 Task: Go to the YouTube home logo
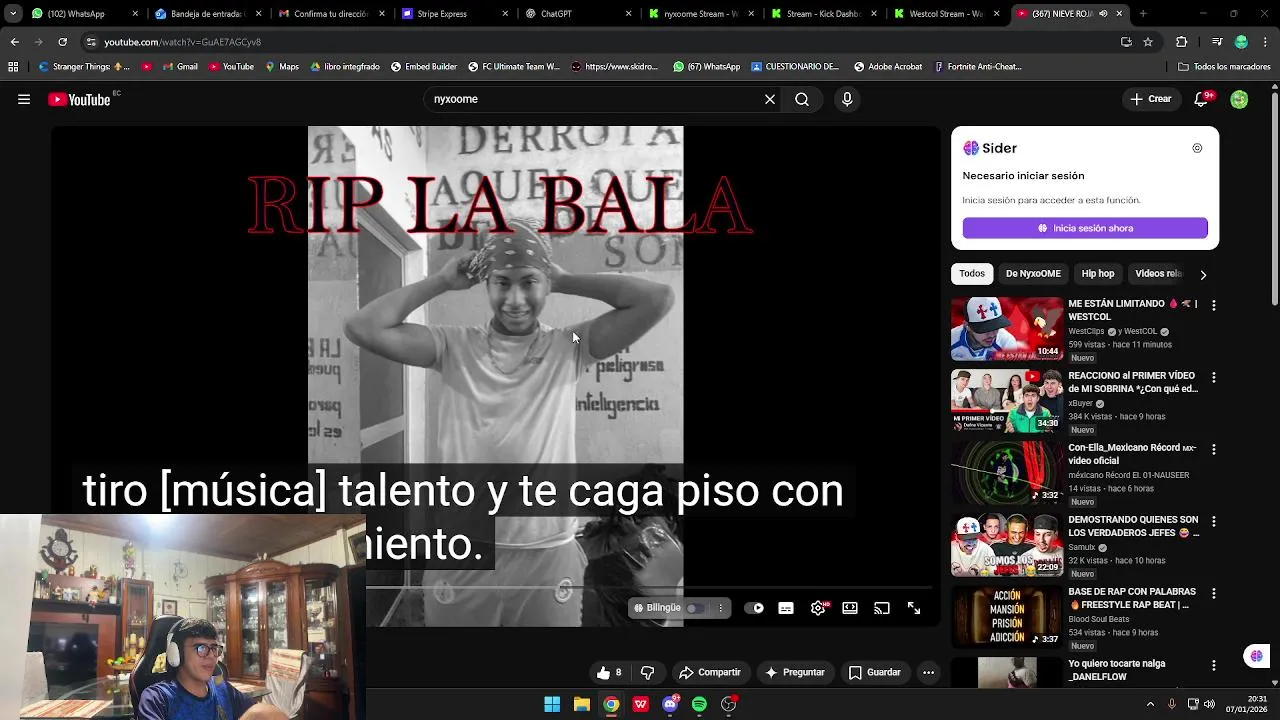79,99
